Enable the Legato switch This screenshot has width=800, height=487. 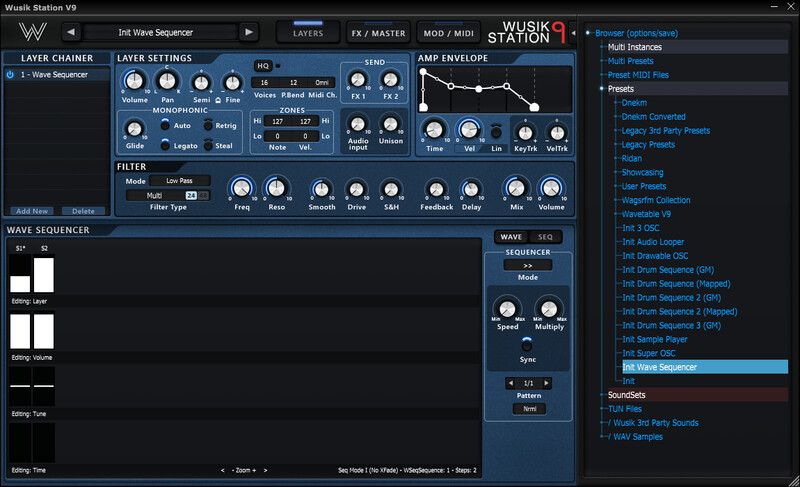[165, 145]
